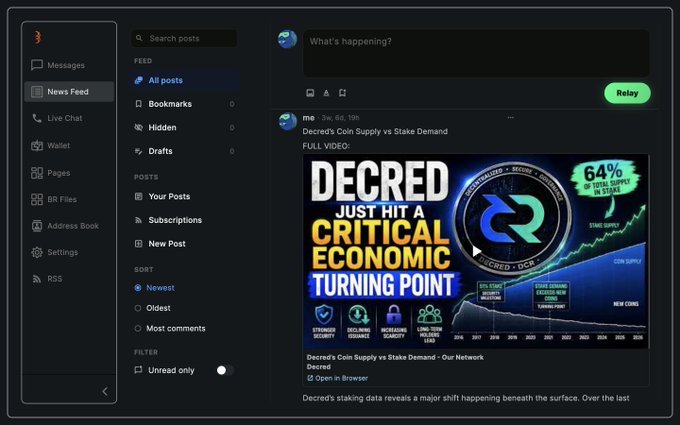Image resolution: width=680 pixels, height=425 pixels.
Task: Select the Newest sort option
Action: (x=155, y=288)
